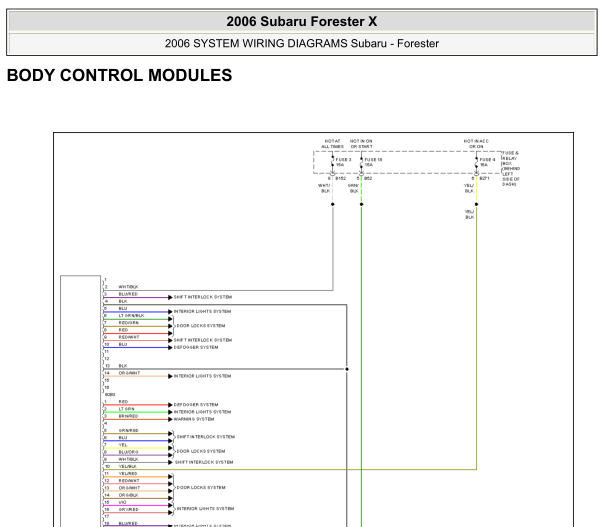Click the "HOT IN ACC OR ON" label
The width and height of the screenshot is (603, 527).
[476, 144]
